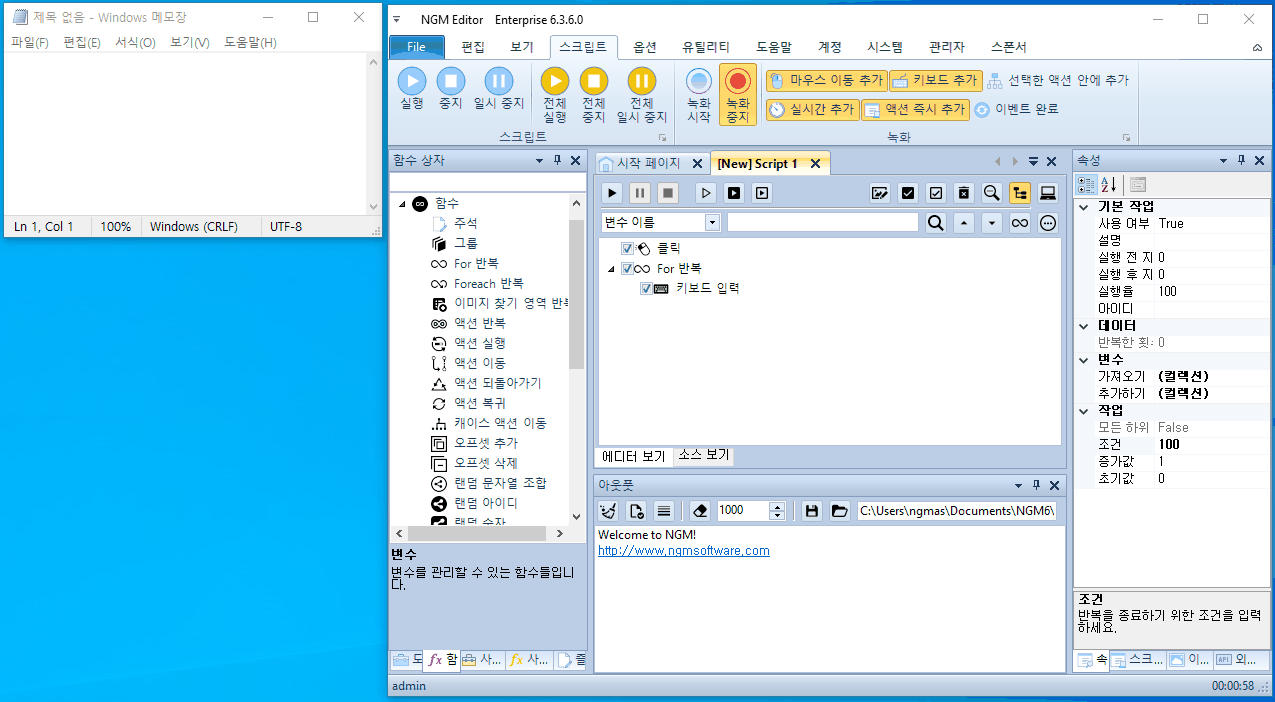Click the broom clean icon in 아웃풋 toolbar
This screenshot has height=702, width=1275.
pyautogui.click(x=608, y=511)
